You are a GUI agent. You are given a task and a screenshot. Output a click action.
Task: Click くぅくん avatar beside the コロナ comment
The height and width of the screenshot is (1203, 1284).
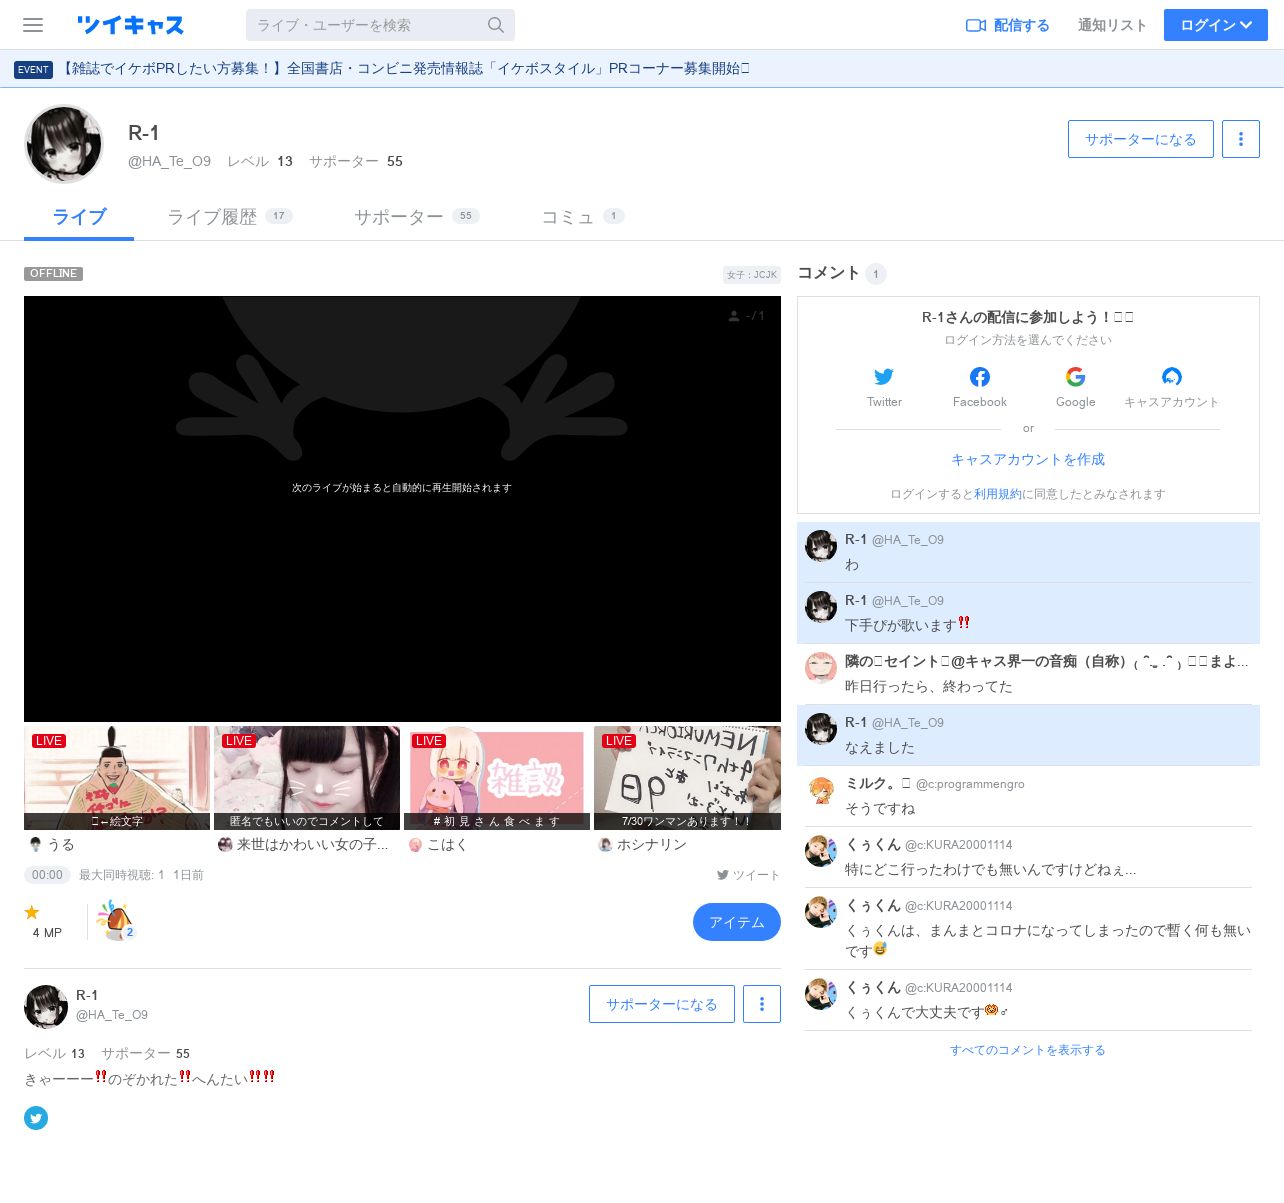(821, 912)
